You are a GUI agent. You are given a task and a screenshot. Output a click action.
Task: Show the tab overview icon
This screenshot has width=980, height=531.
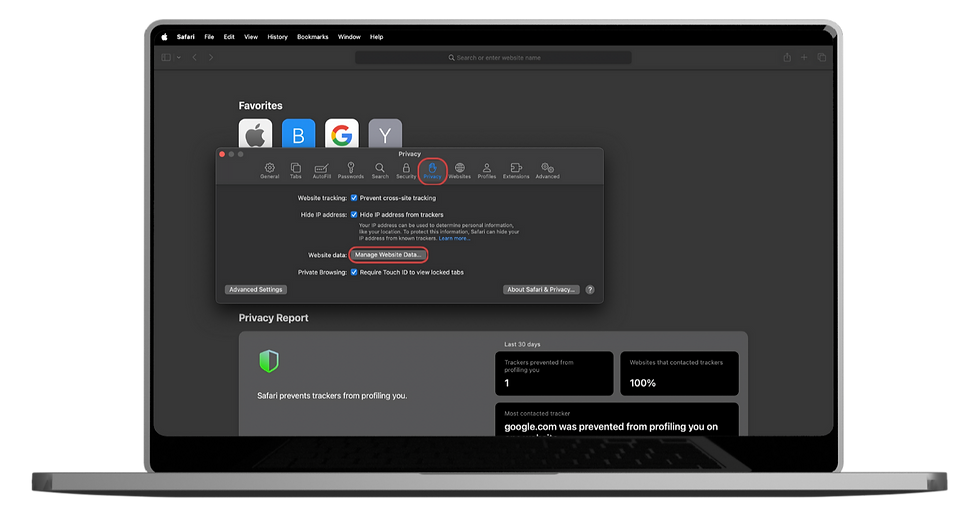(822, 57)
